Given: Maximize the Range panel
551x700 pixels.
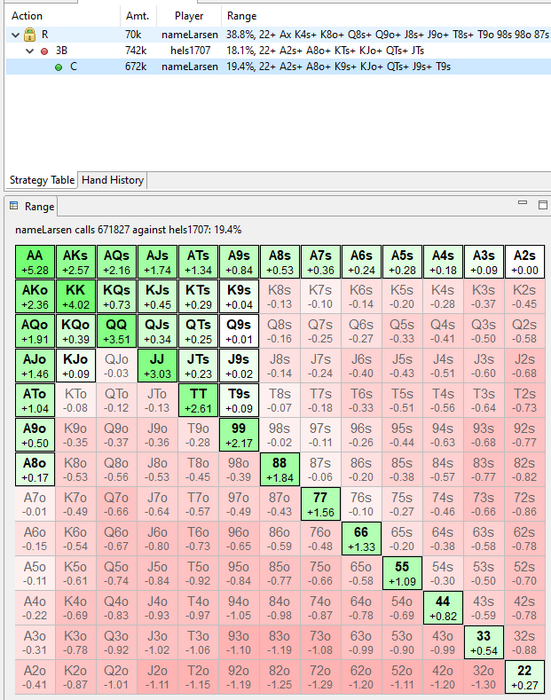Looking at the screenshot, I should (543, 205).
